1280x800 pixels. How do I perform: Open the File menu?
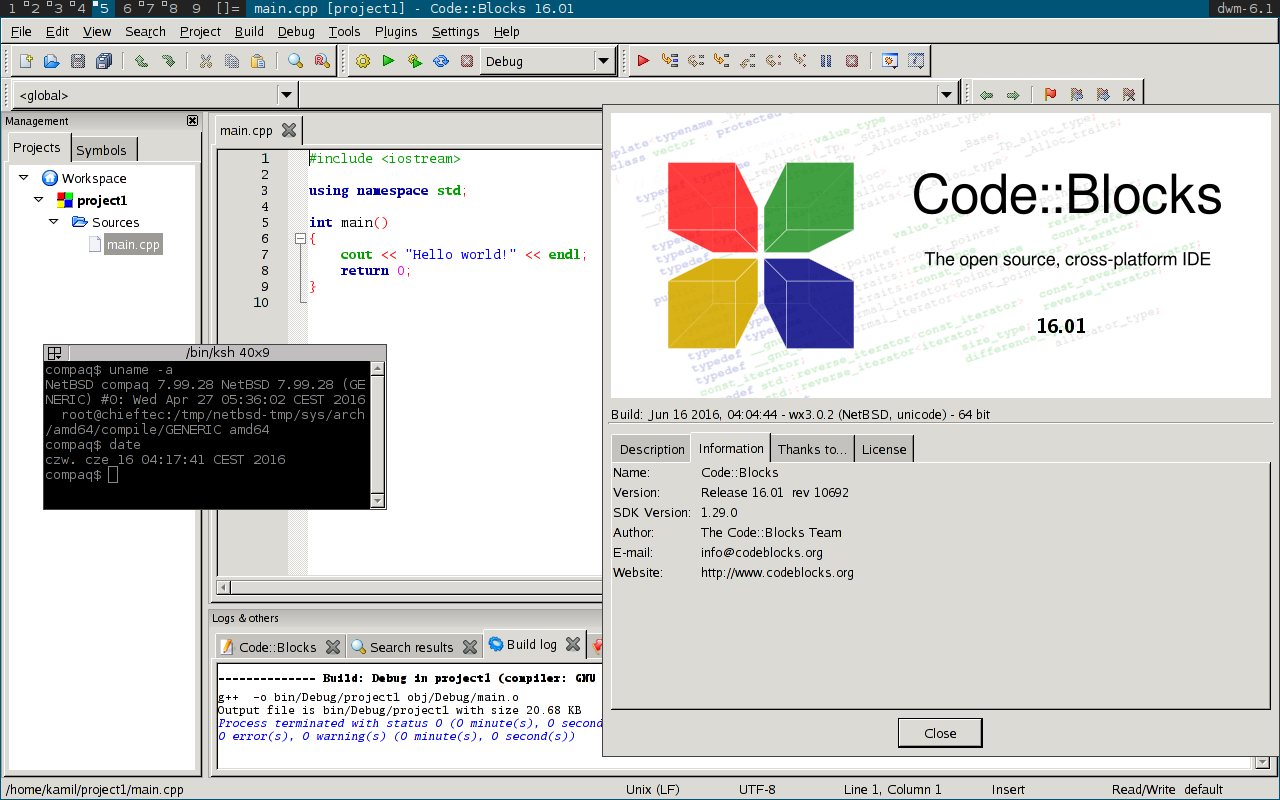point(21,31)
